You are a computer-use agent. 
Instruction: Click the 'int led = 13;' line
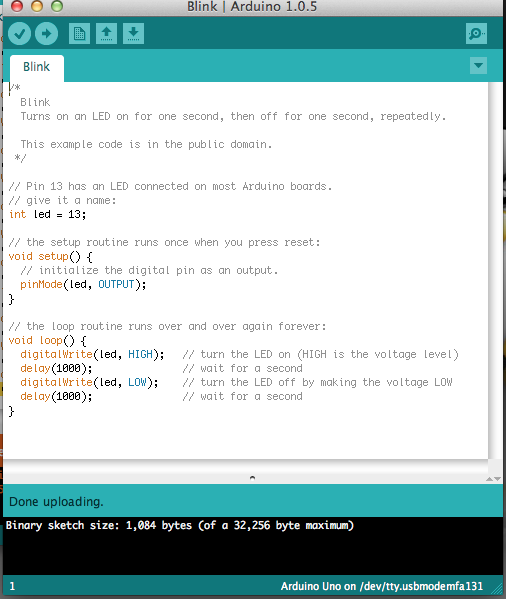[47, 214]
